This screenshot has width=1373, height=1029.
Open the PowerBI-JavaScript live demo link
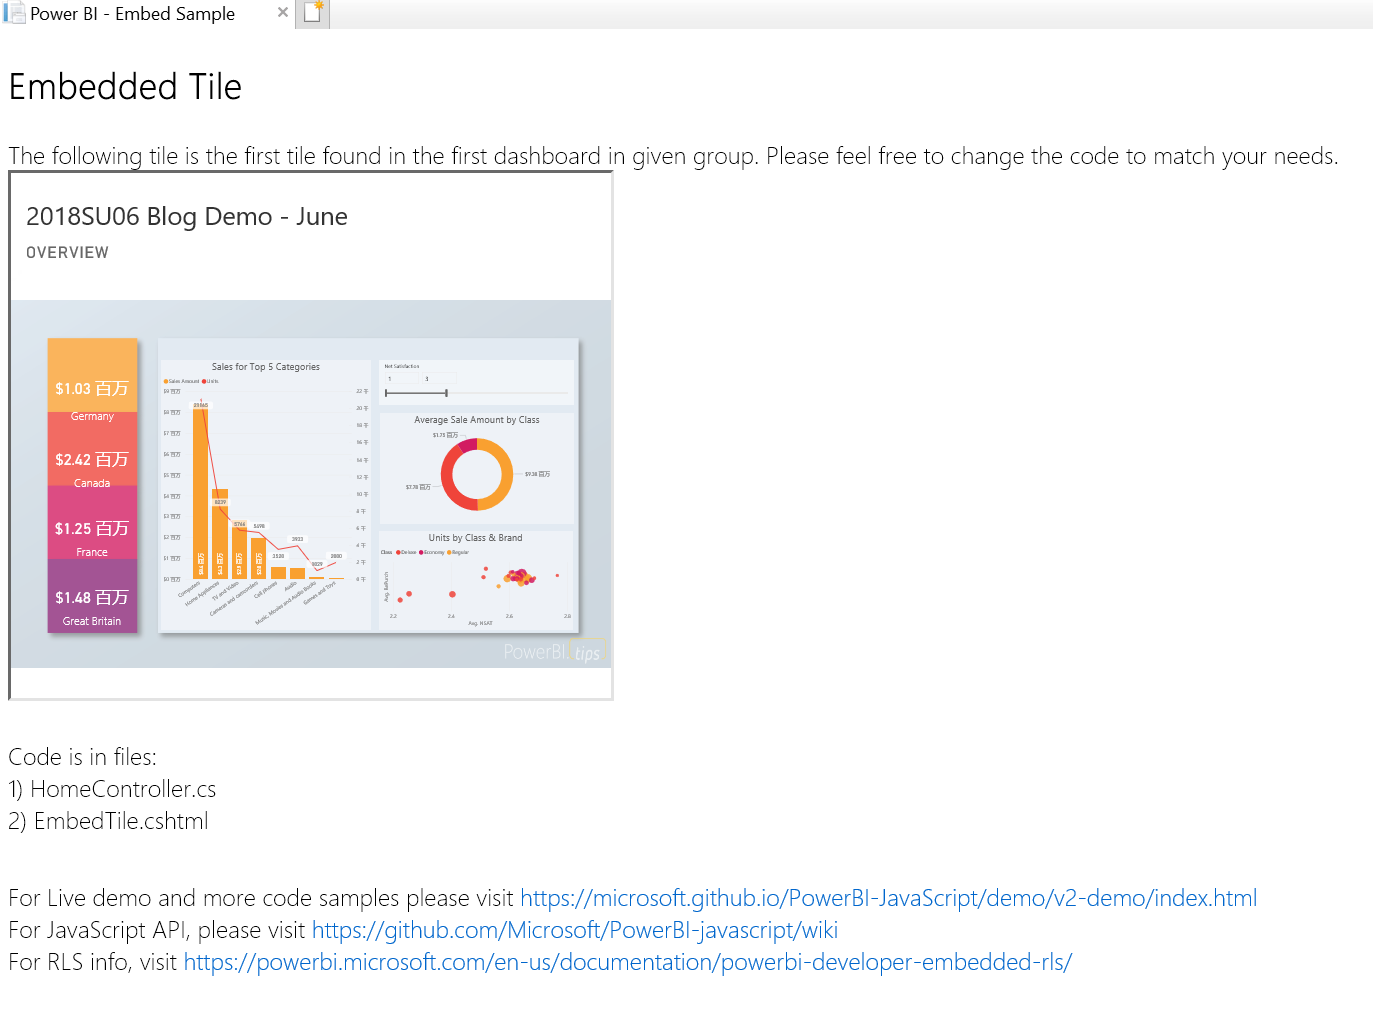888,898
